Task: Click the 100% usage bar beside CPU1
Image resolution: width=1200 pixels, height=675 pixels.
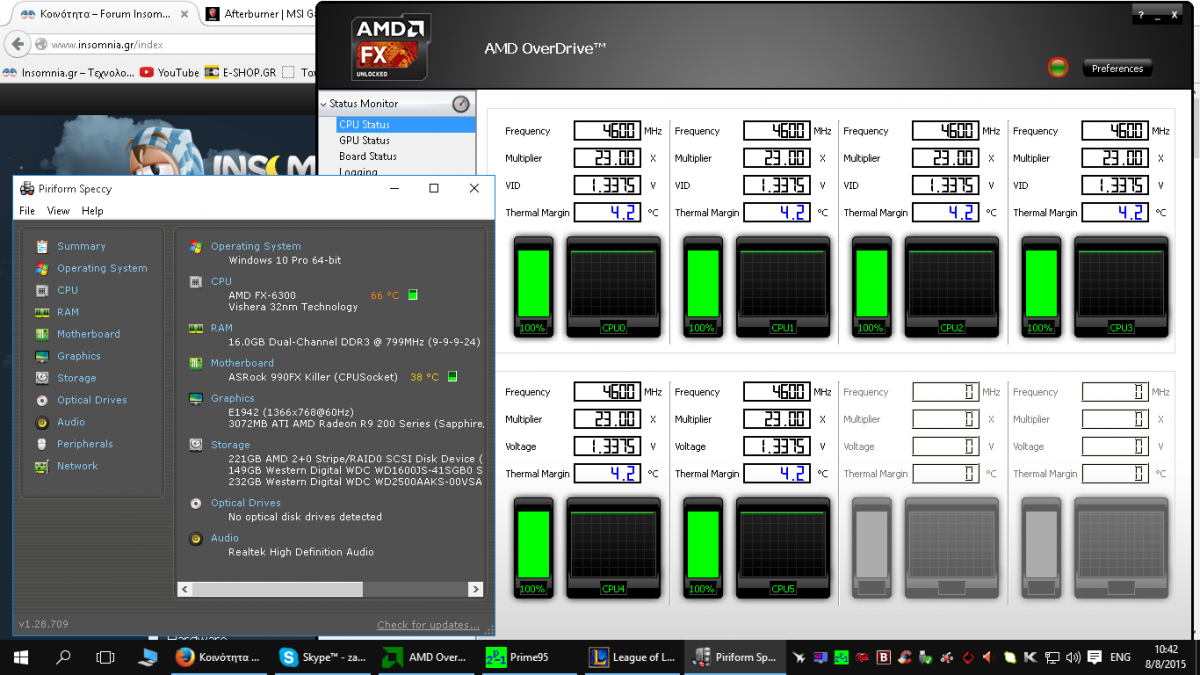Action: 703,285
